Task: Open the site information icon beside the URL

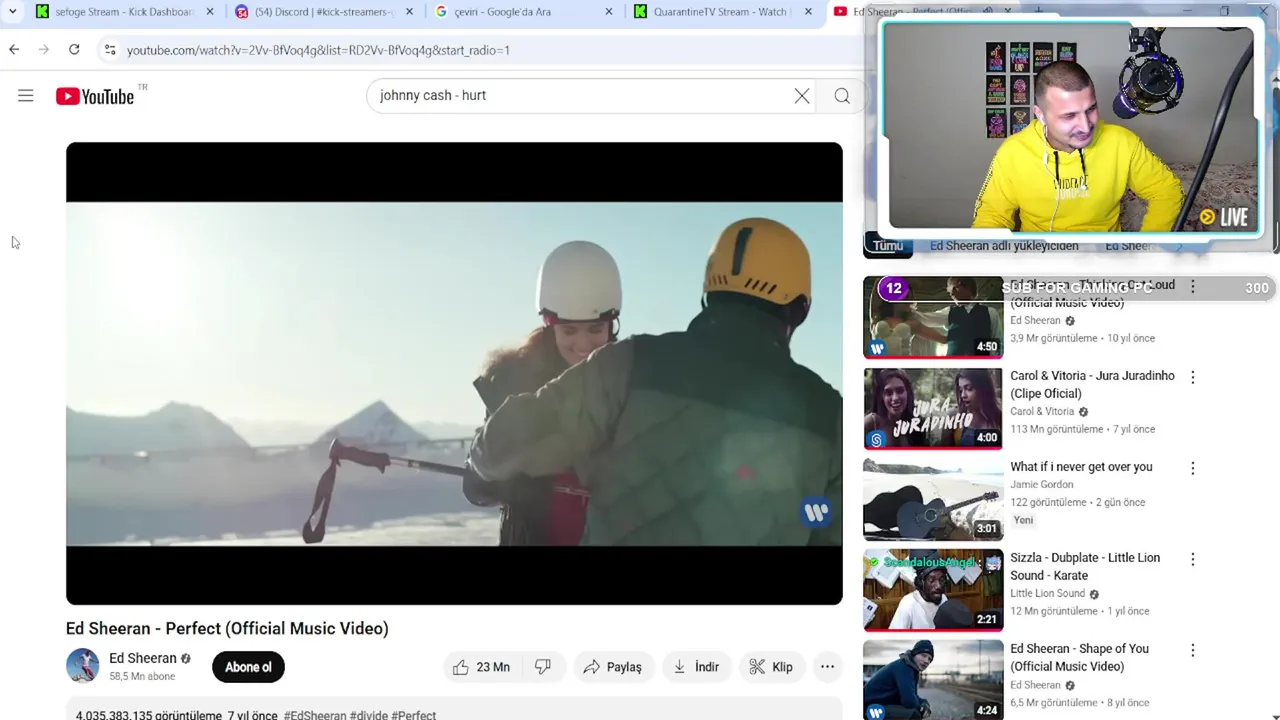Action: (x=109, y=50)
